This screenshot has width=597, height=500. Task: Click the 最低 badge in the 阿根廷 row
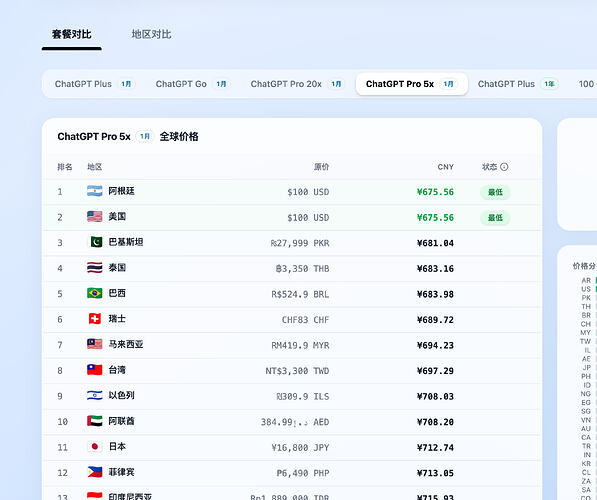(x=495, y=192)
